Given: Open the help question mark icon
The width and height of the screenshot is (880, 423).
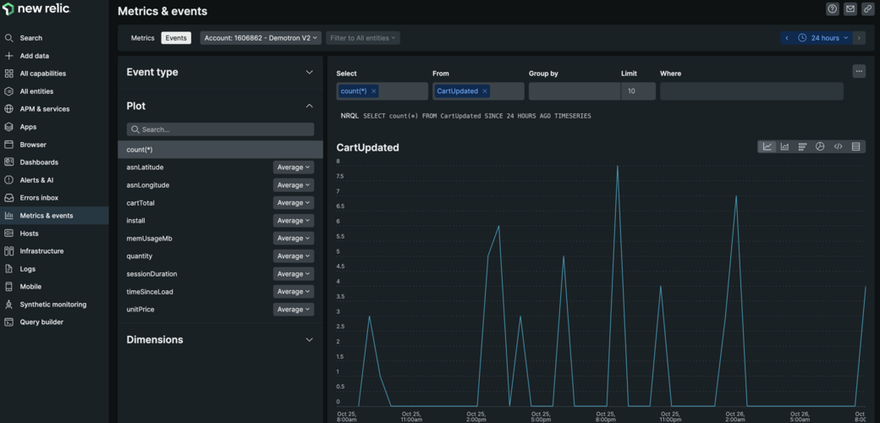Looking at the screenshot, I should click(x=832, y=10).
